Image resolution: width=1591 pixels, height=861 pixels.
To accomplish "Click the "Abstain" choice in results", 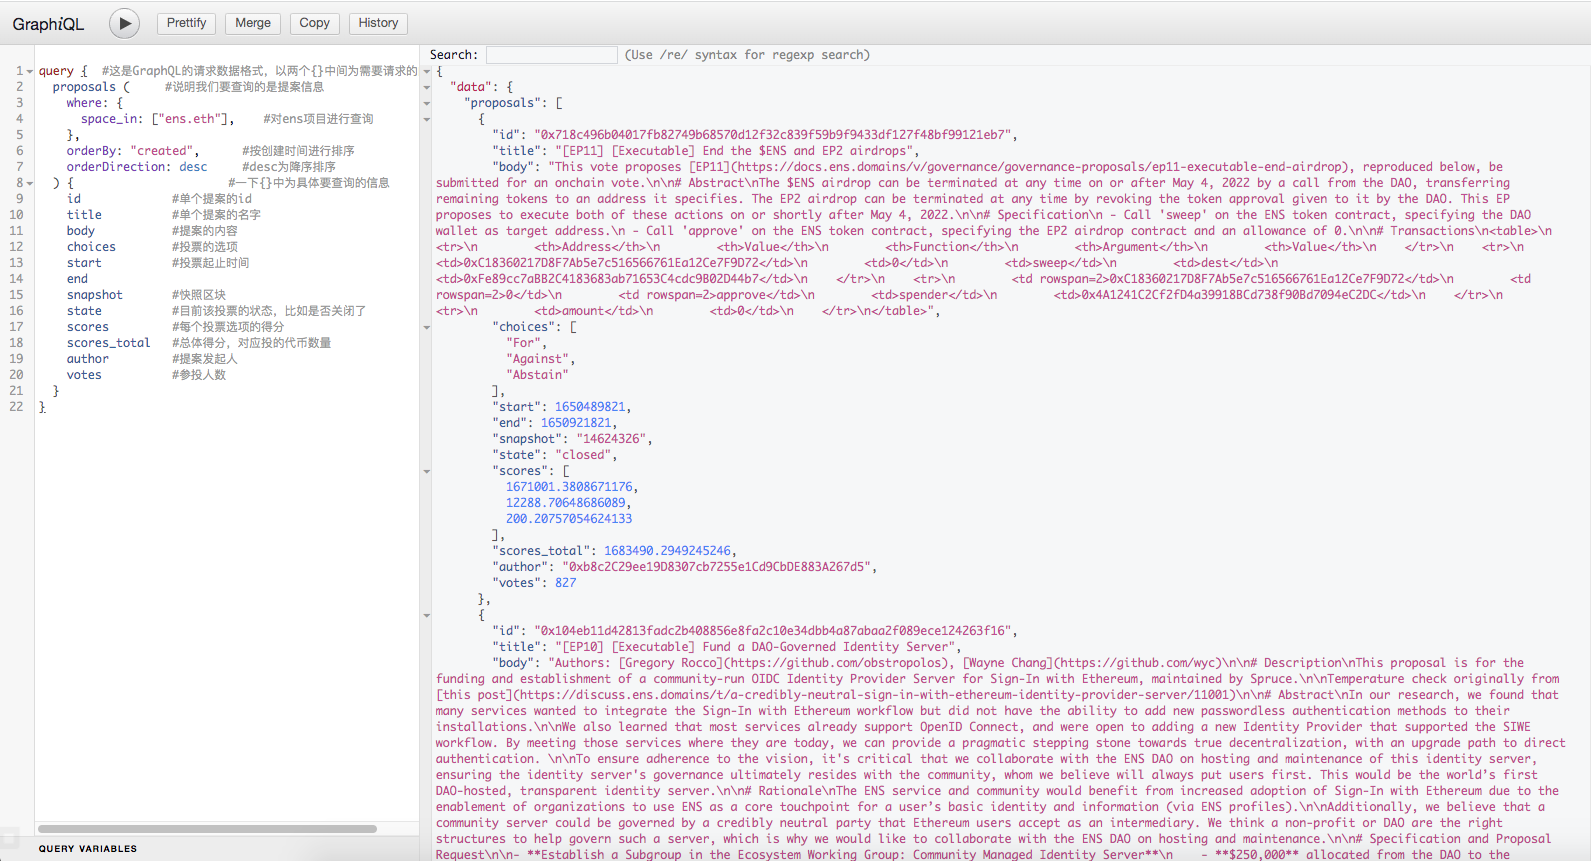I will click(538, 375).
